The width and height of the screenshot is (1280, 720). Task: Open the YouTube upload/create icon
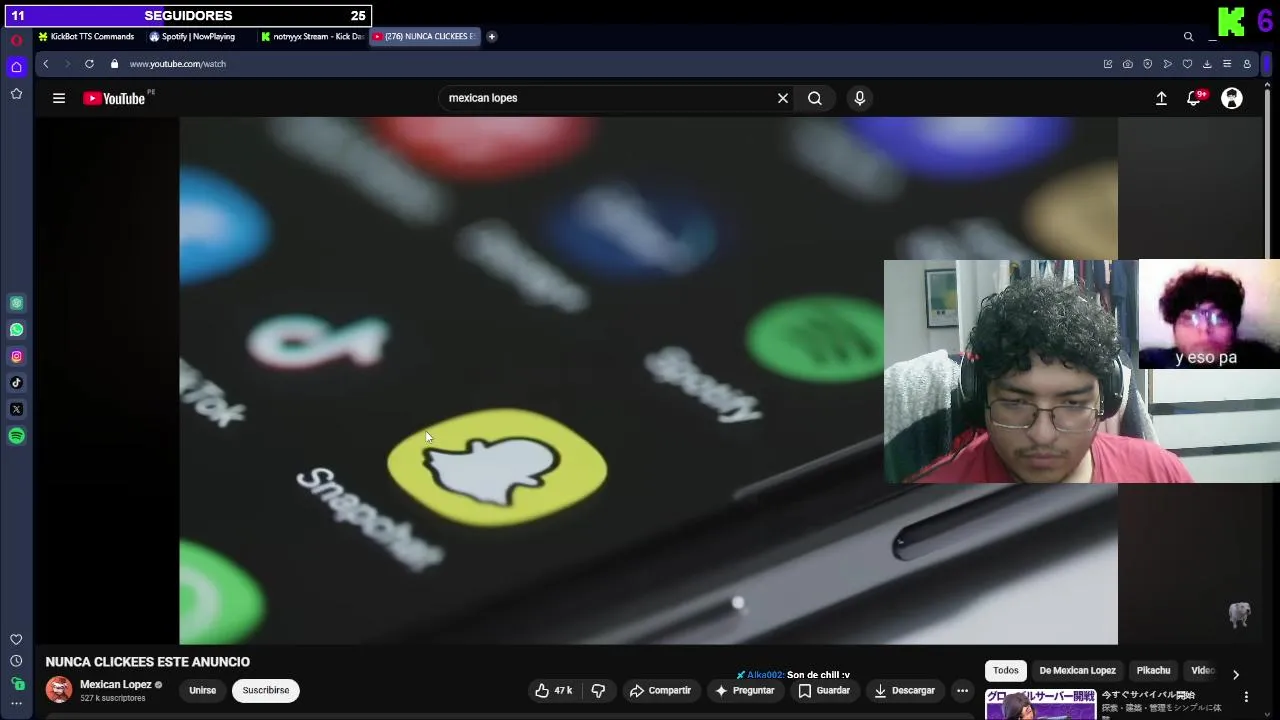click(1161, 98)
